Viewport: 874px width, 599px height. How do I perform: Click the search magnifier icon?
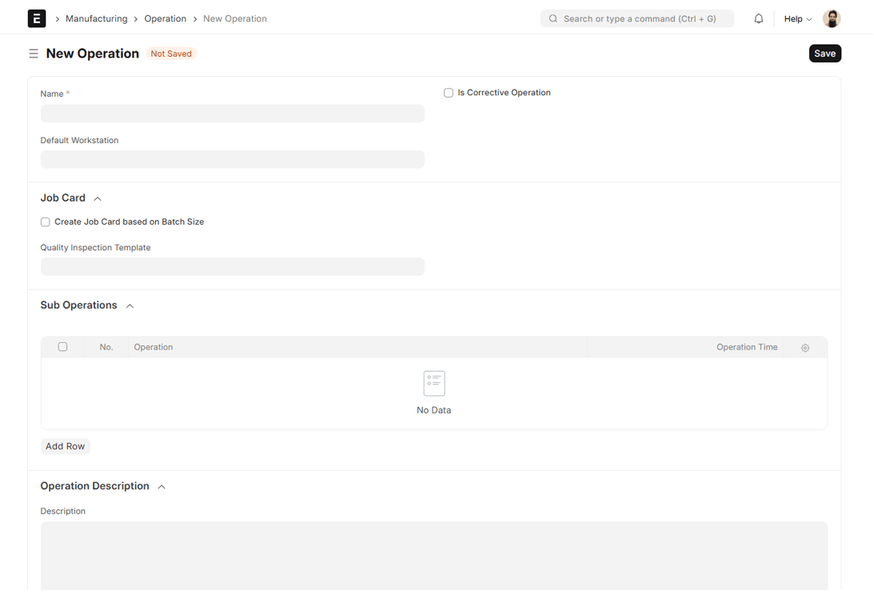pos(553,18)
